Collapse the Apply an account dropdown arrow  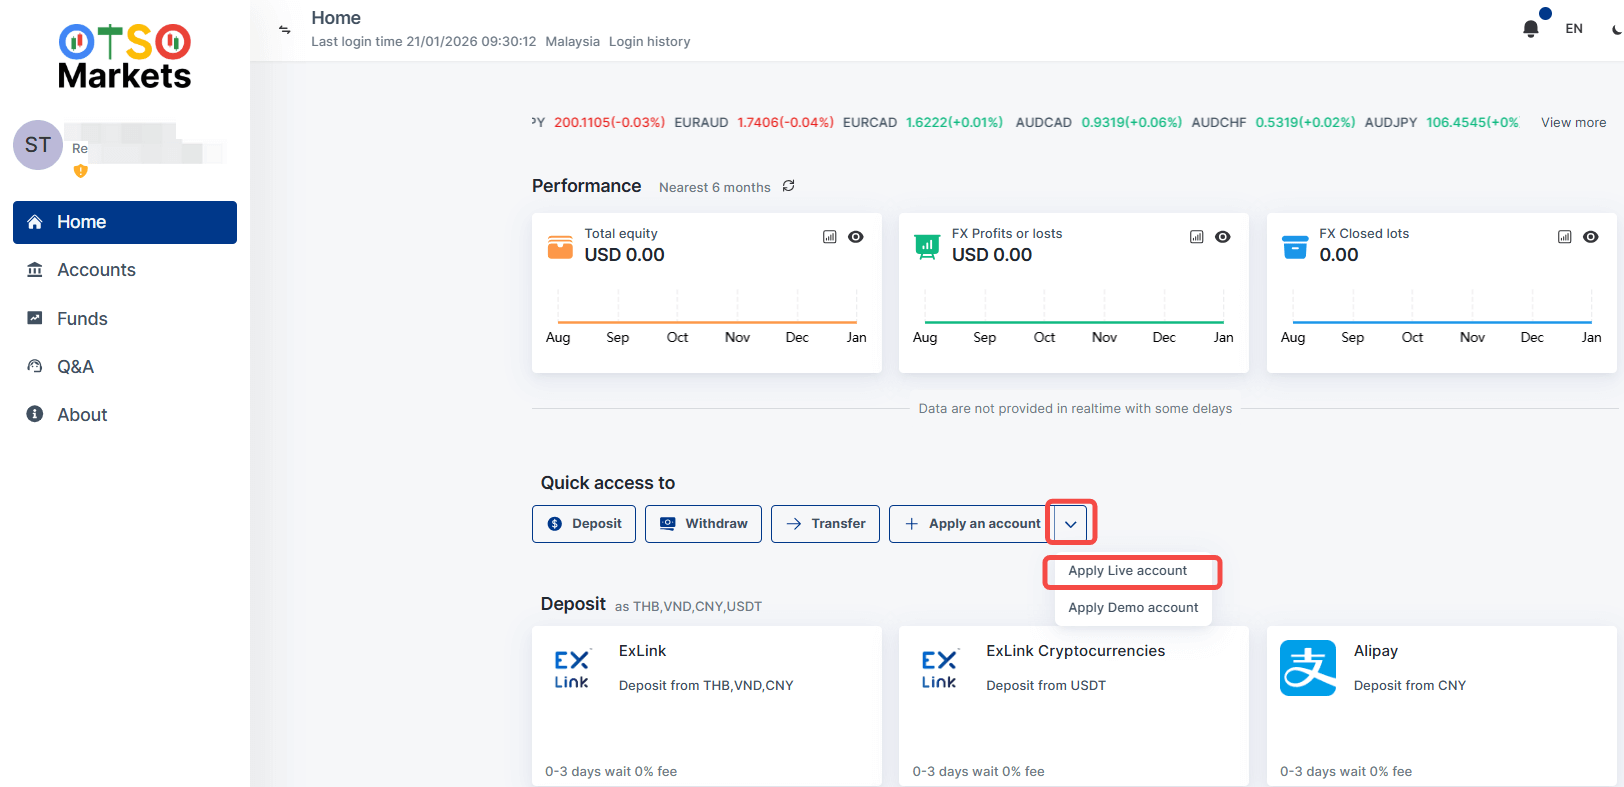1070,524
